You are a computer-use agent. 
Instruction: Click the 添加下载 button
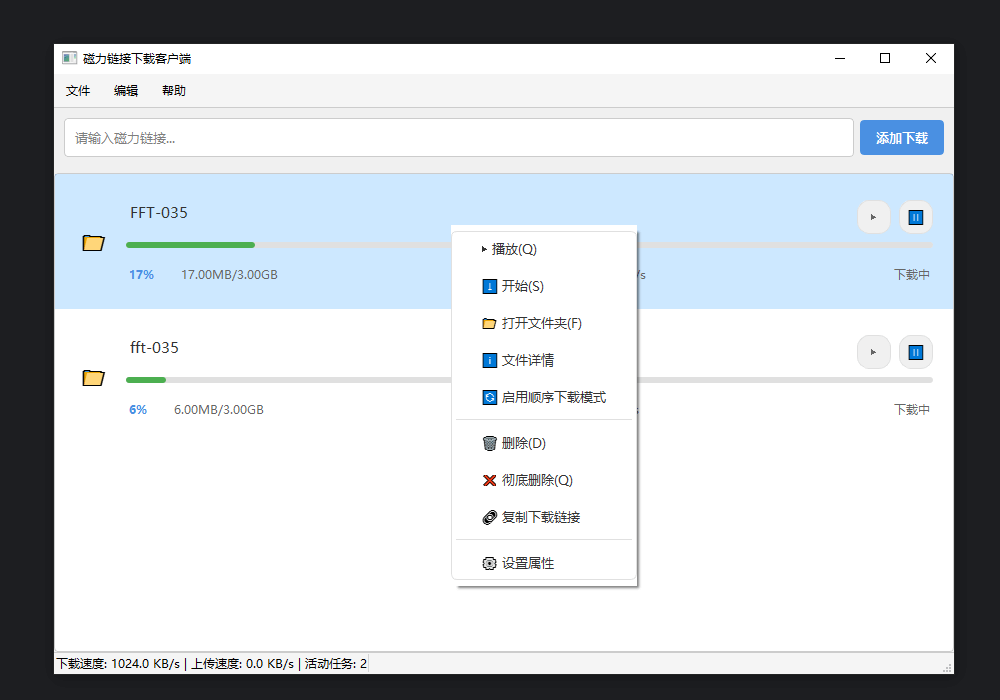click(901, 138)
